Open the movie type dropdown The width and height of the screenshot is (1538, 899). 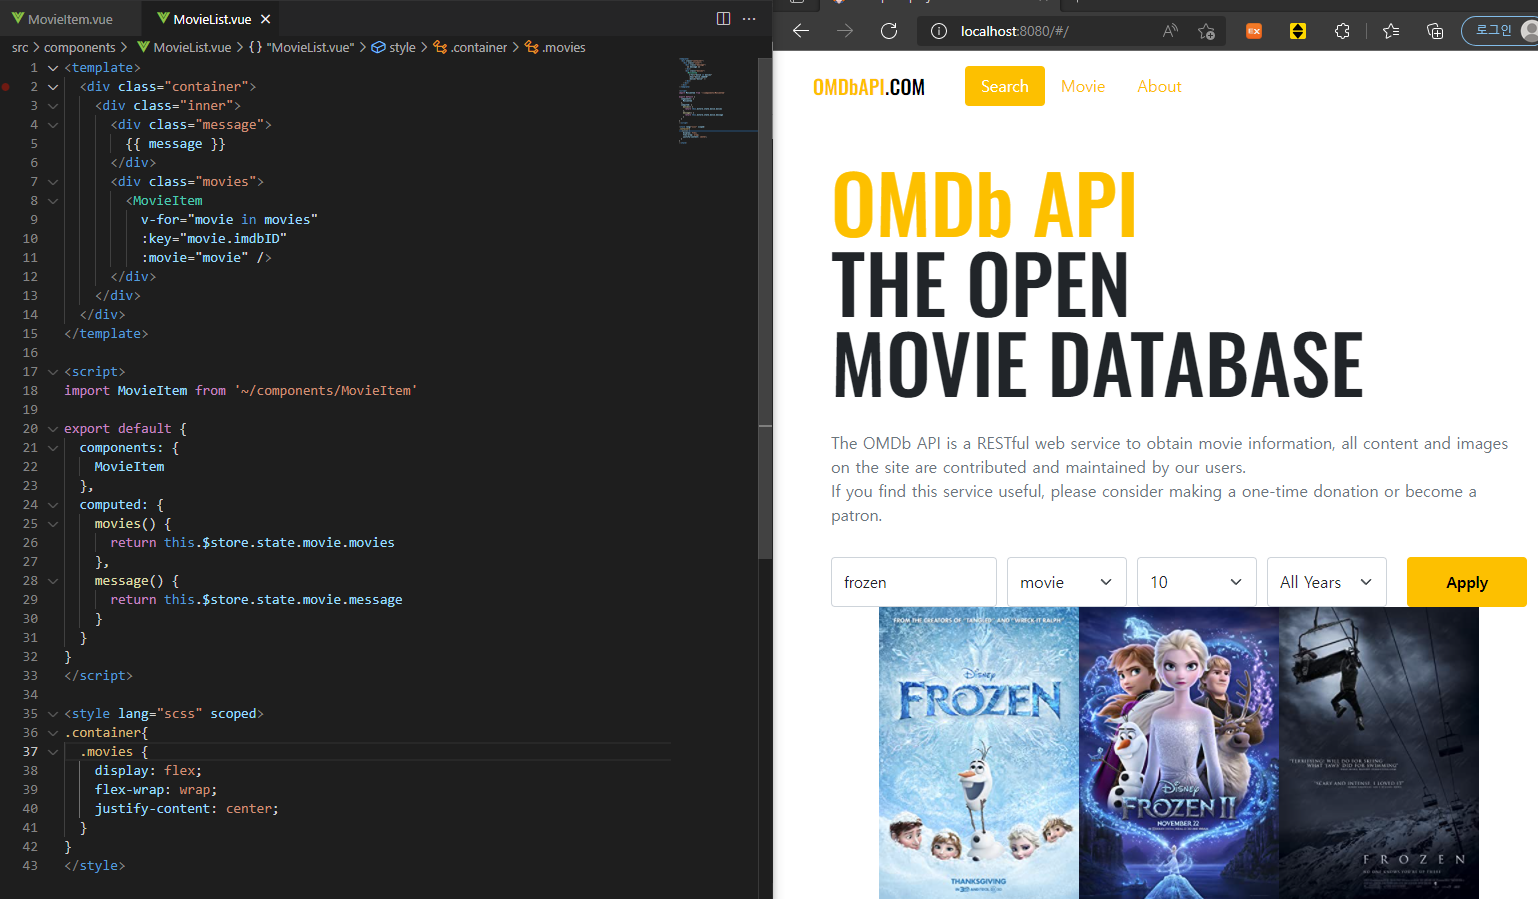click(1067, 582)
